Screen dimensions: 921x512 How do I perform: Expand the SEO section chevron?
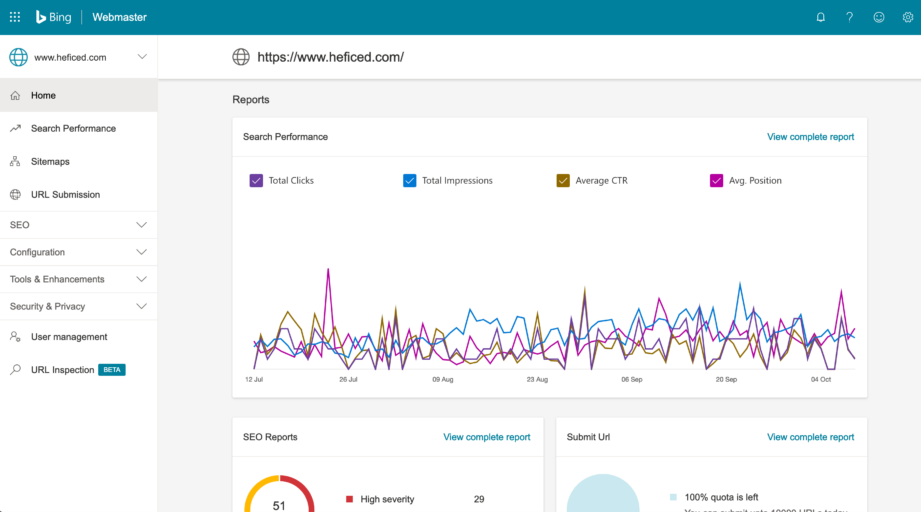142,225
